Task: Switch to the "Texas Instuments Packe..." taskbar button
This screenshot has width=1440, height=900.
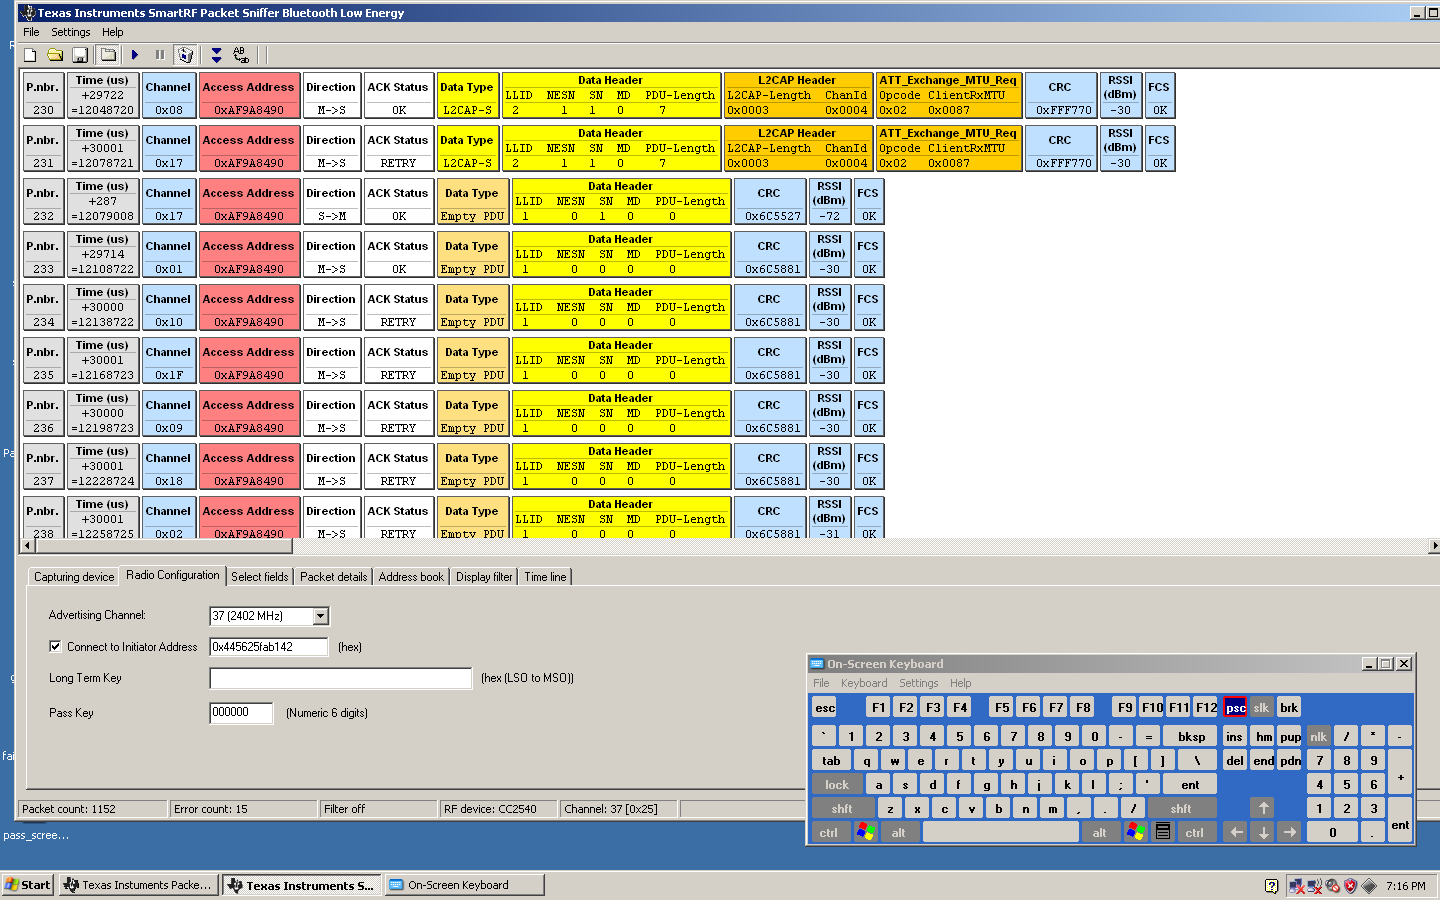Action: (x=138, y=885)
